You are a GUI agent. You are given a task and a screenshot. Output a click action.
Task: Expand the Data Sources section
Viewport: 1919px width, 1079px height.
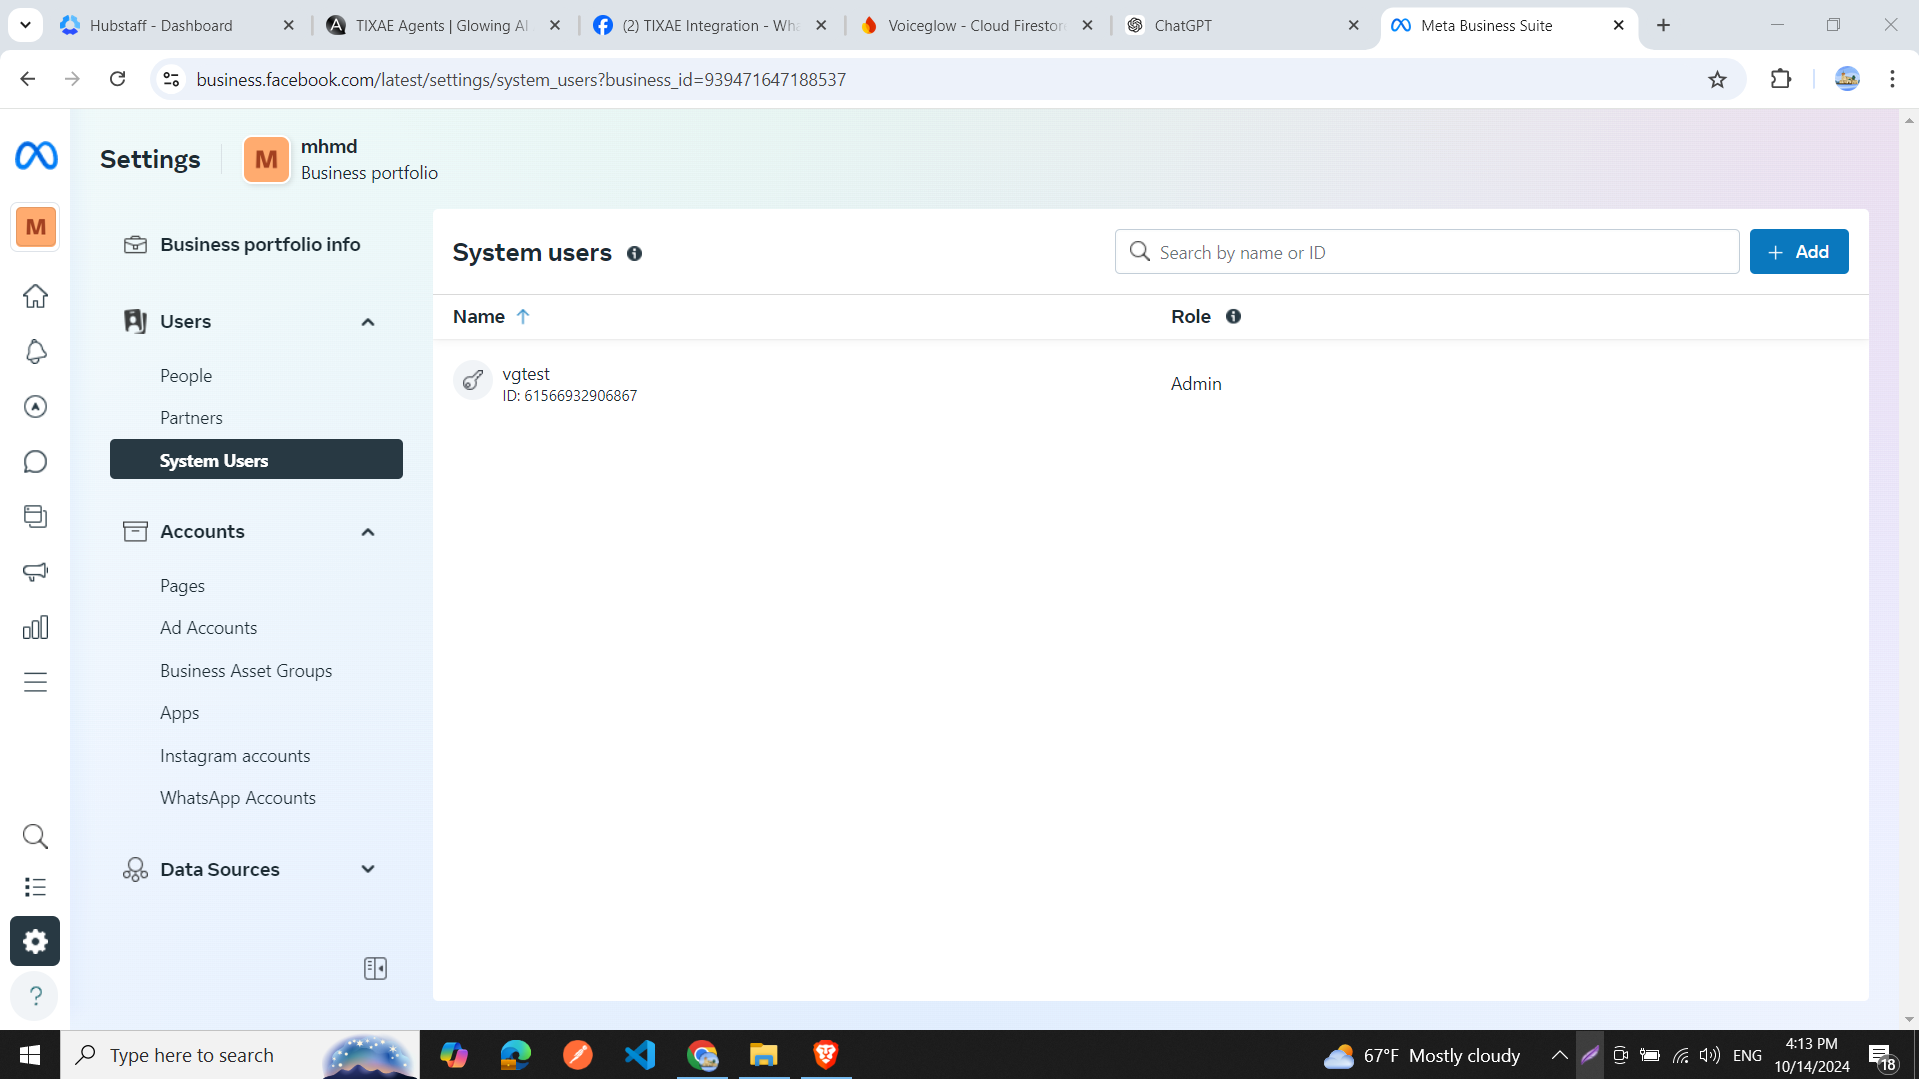point(367,869)
